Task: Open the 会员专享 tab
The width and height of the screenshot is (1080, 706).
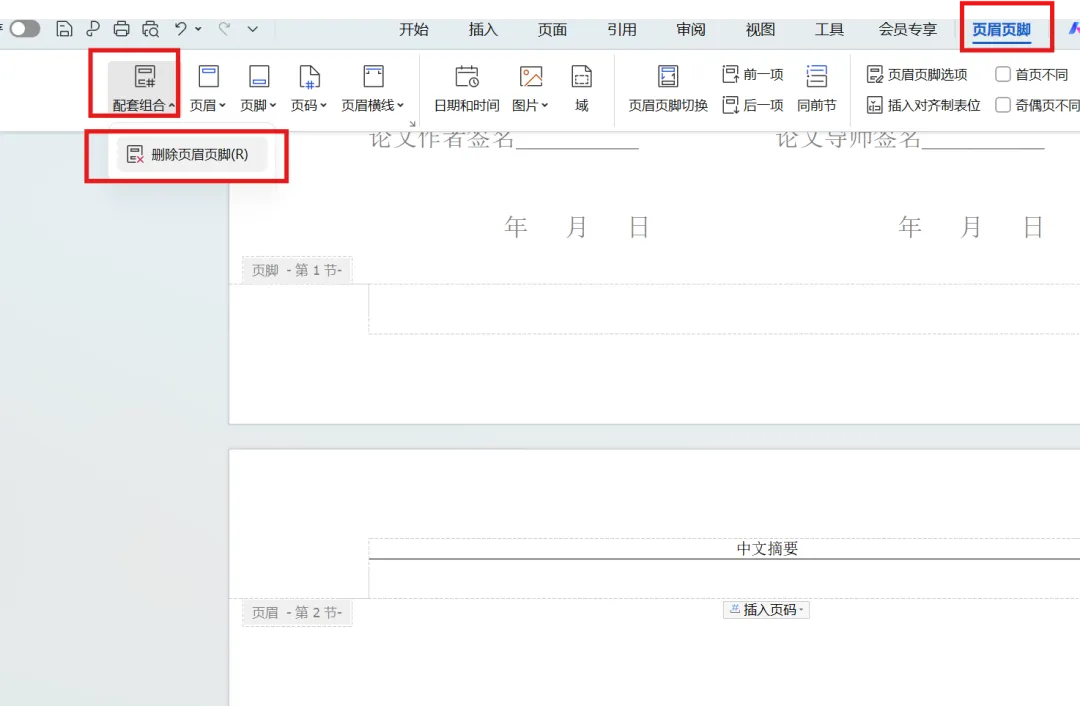Action: (908, 29)
